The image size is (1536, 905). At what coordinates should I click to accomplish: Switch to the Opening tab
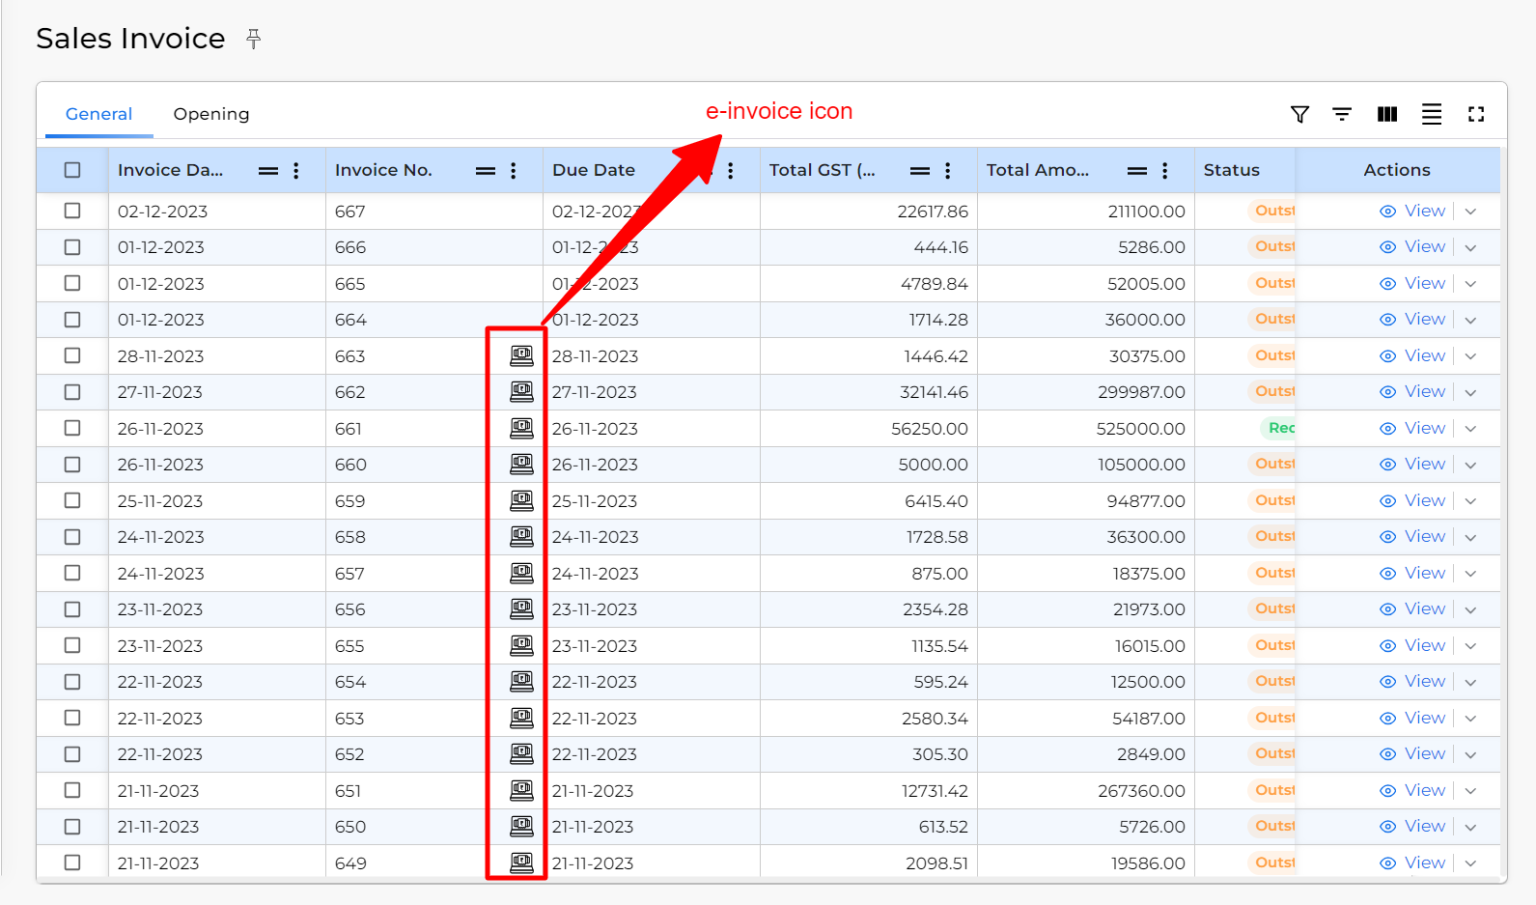point(211,114)
